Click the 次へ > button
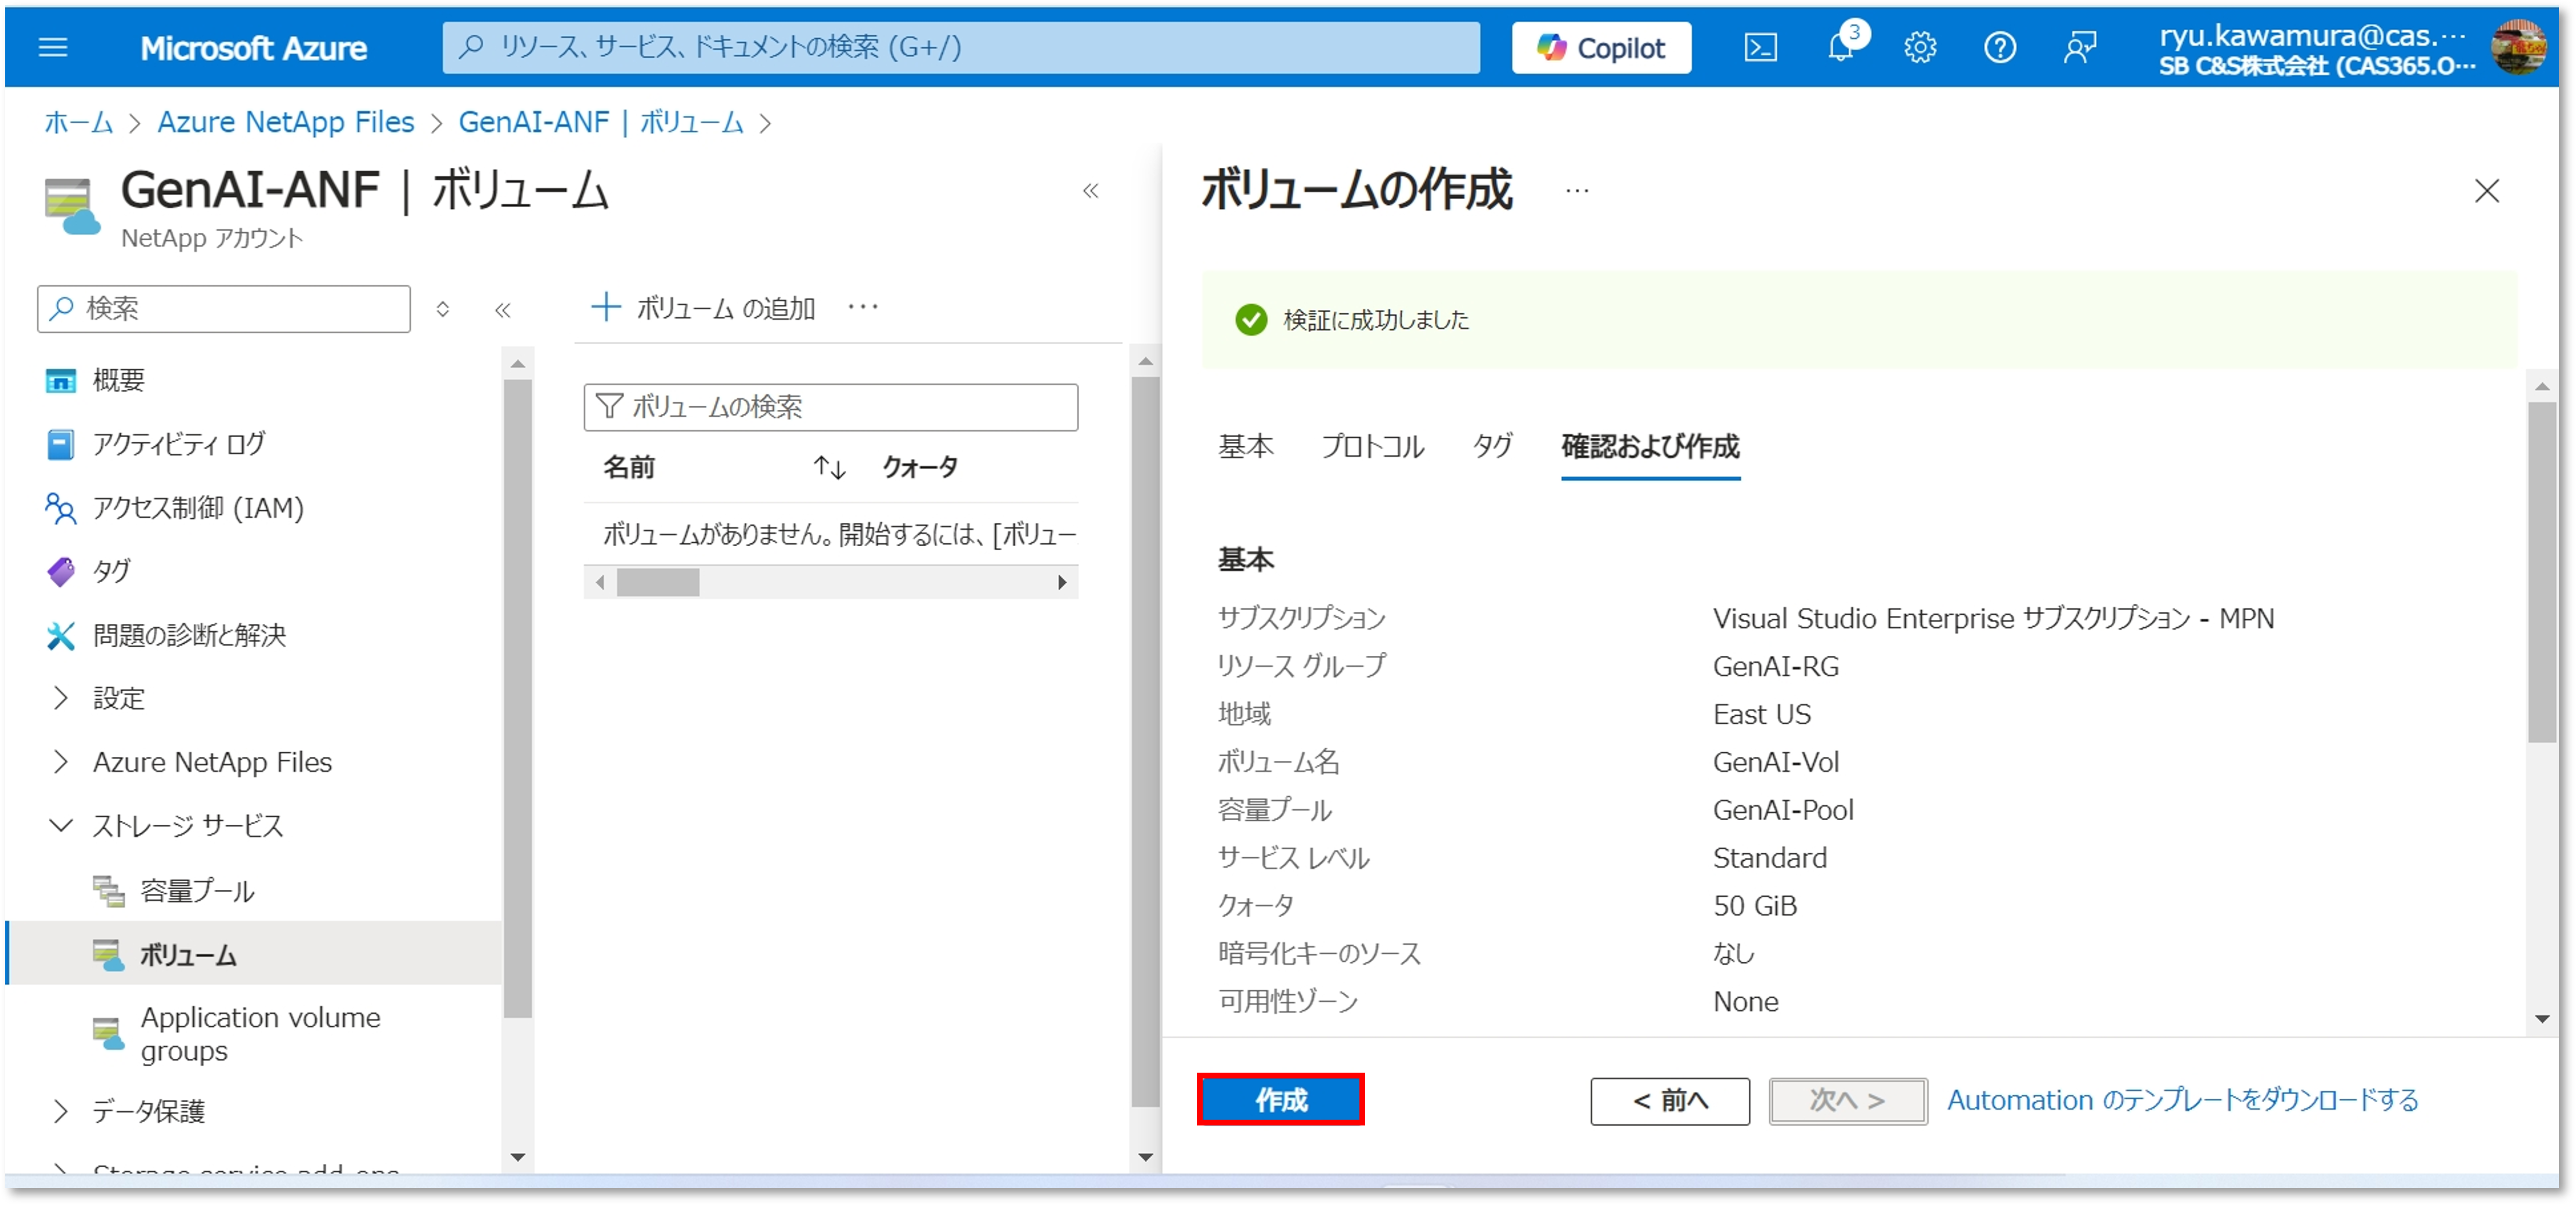Screen dimensions: 2576x1205 pyautogui.click(x=1847, y=1100)
